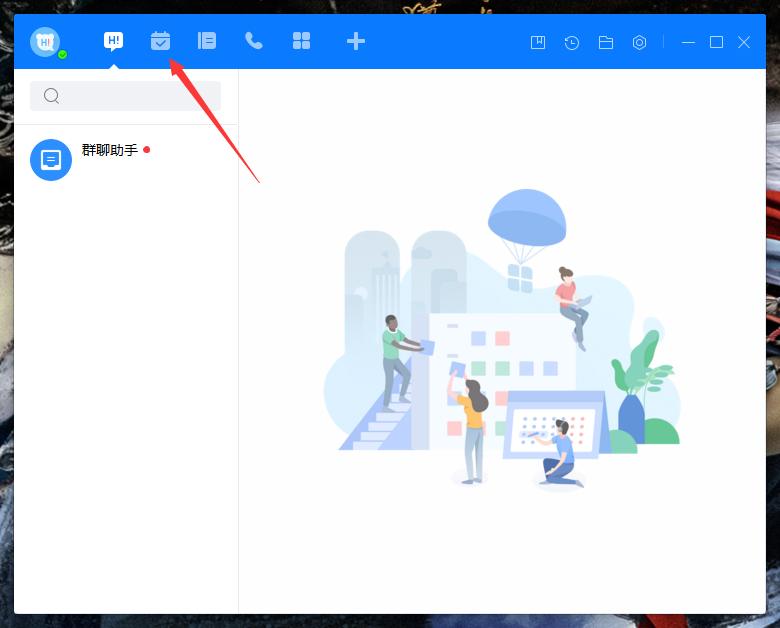Maximize the application window
The width and height of the screenshot is (780, 628).
pyautogui.click(x=716, y=42)
